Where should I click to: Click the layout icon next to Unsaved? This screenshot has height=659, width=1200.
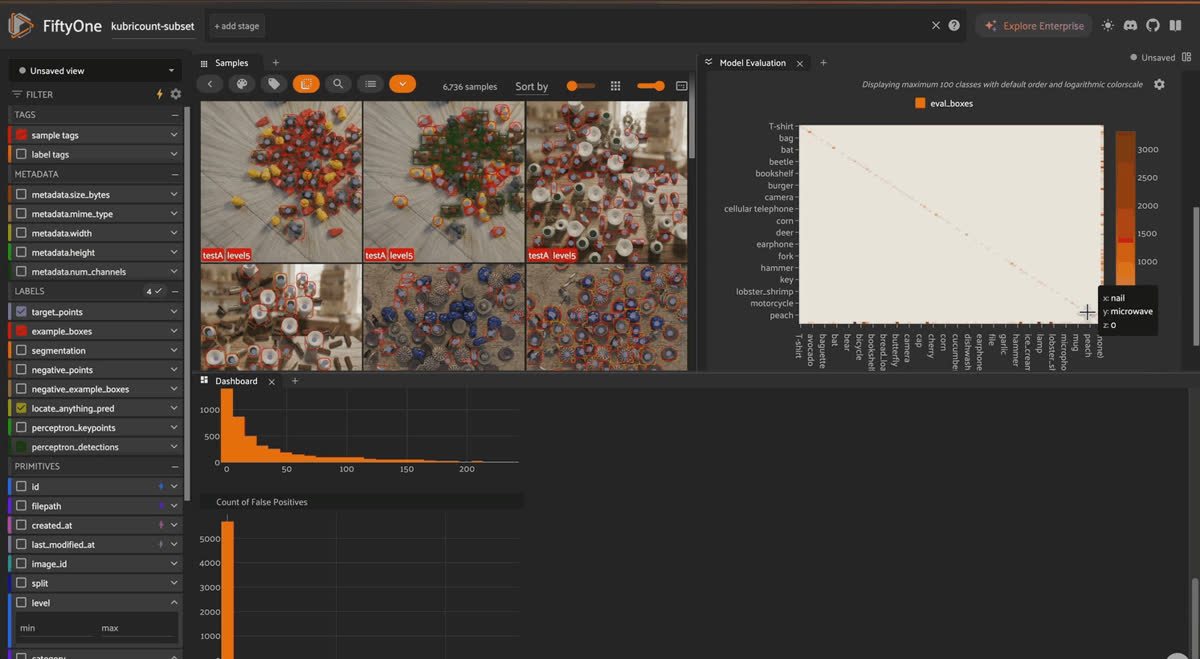coord(1185,58)
